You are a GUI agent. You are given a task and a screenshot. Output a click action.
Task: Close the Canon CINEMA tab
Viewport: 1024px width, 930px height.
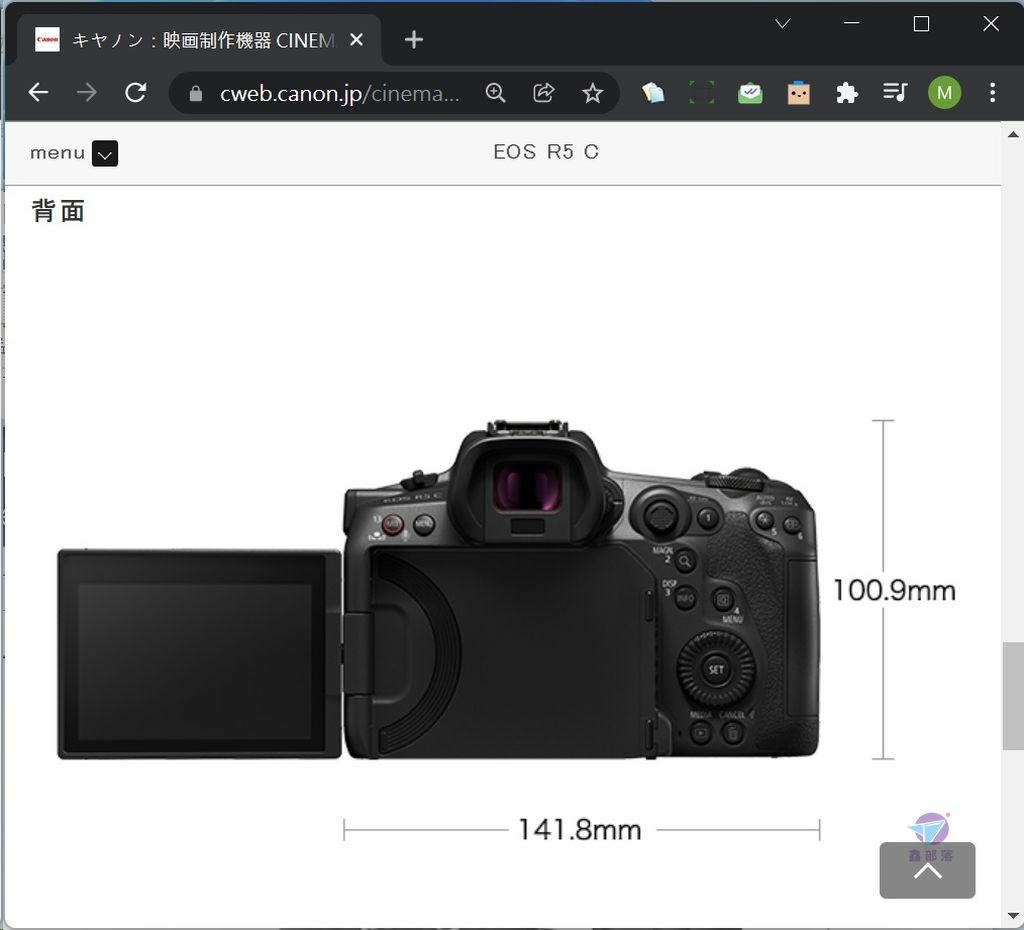tap(356, 40)
